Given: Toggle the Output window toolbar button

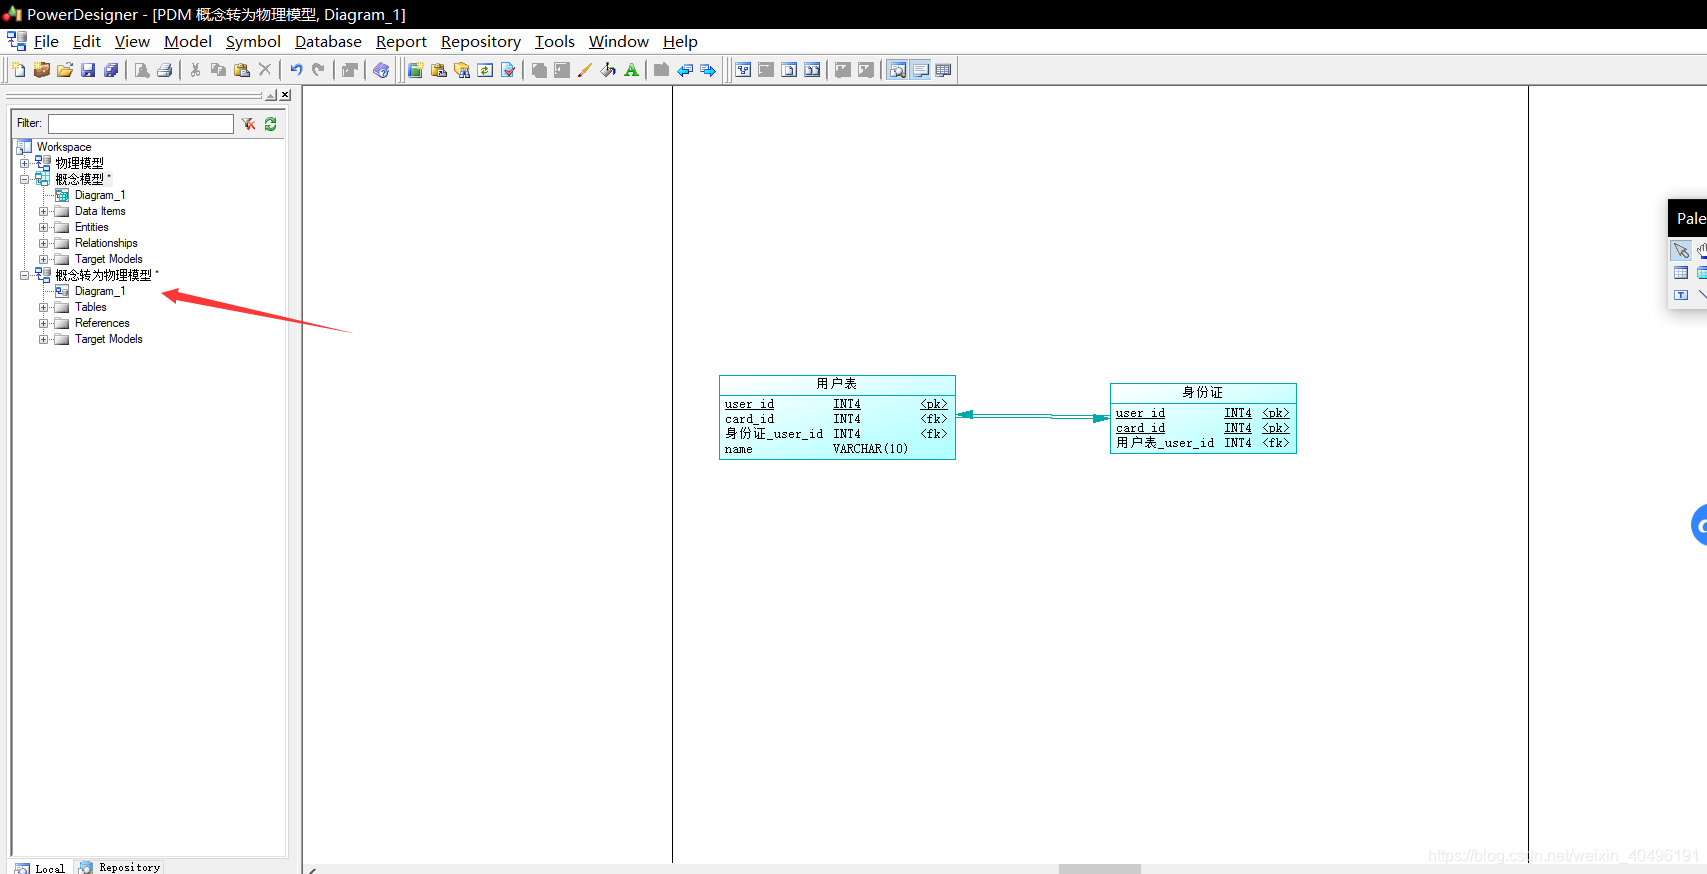Looking at the screenshot, I should [x=920, y=70].
